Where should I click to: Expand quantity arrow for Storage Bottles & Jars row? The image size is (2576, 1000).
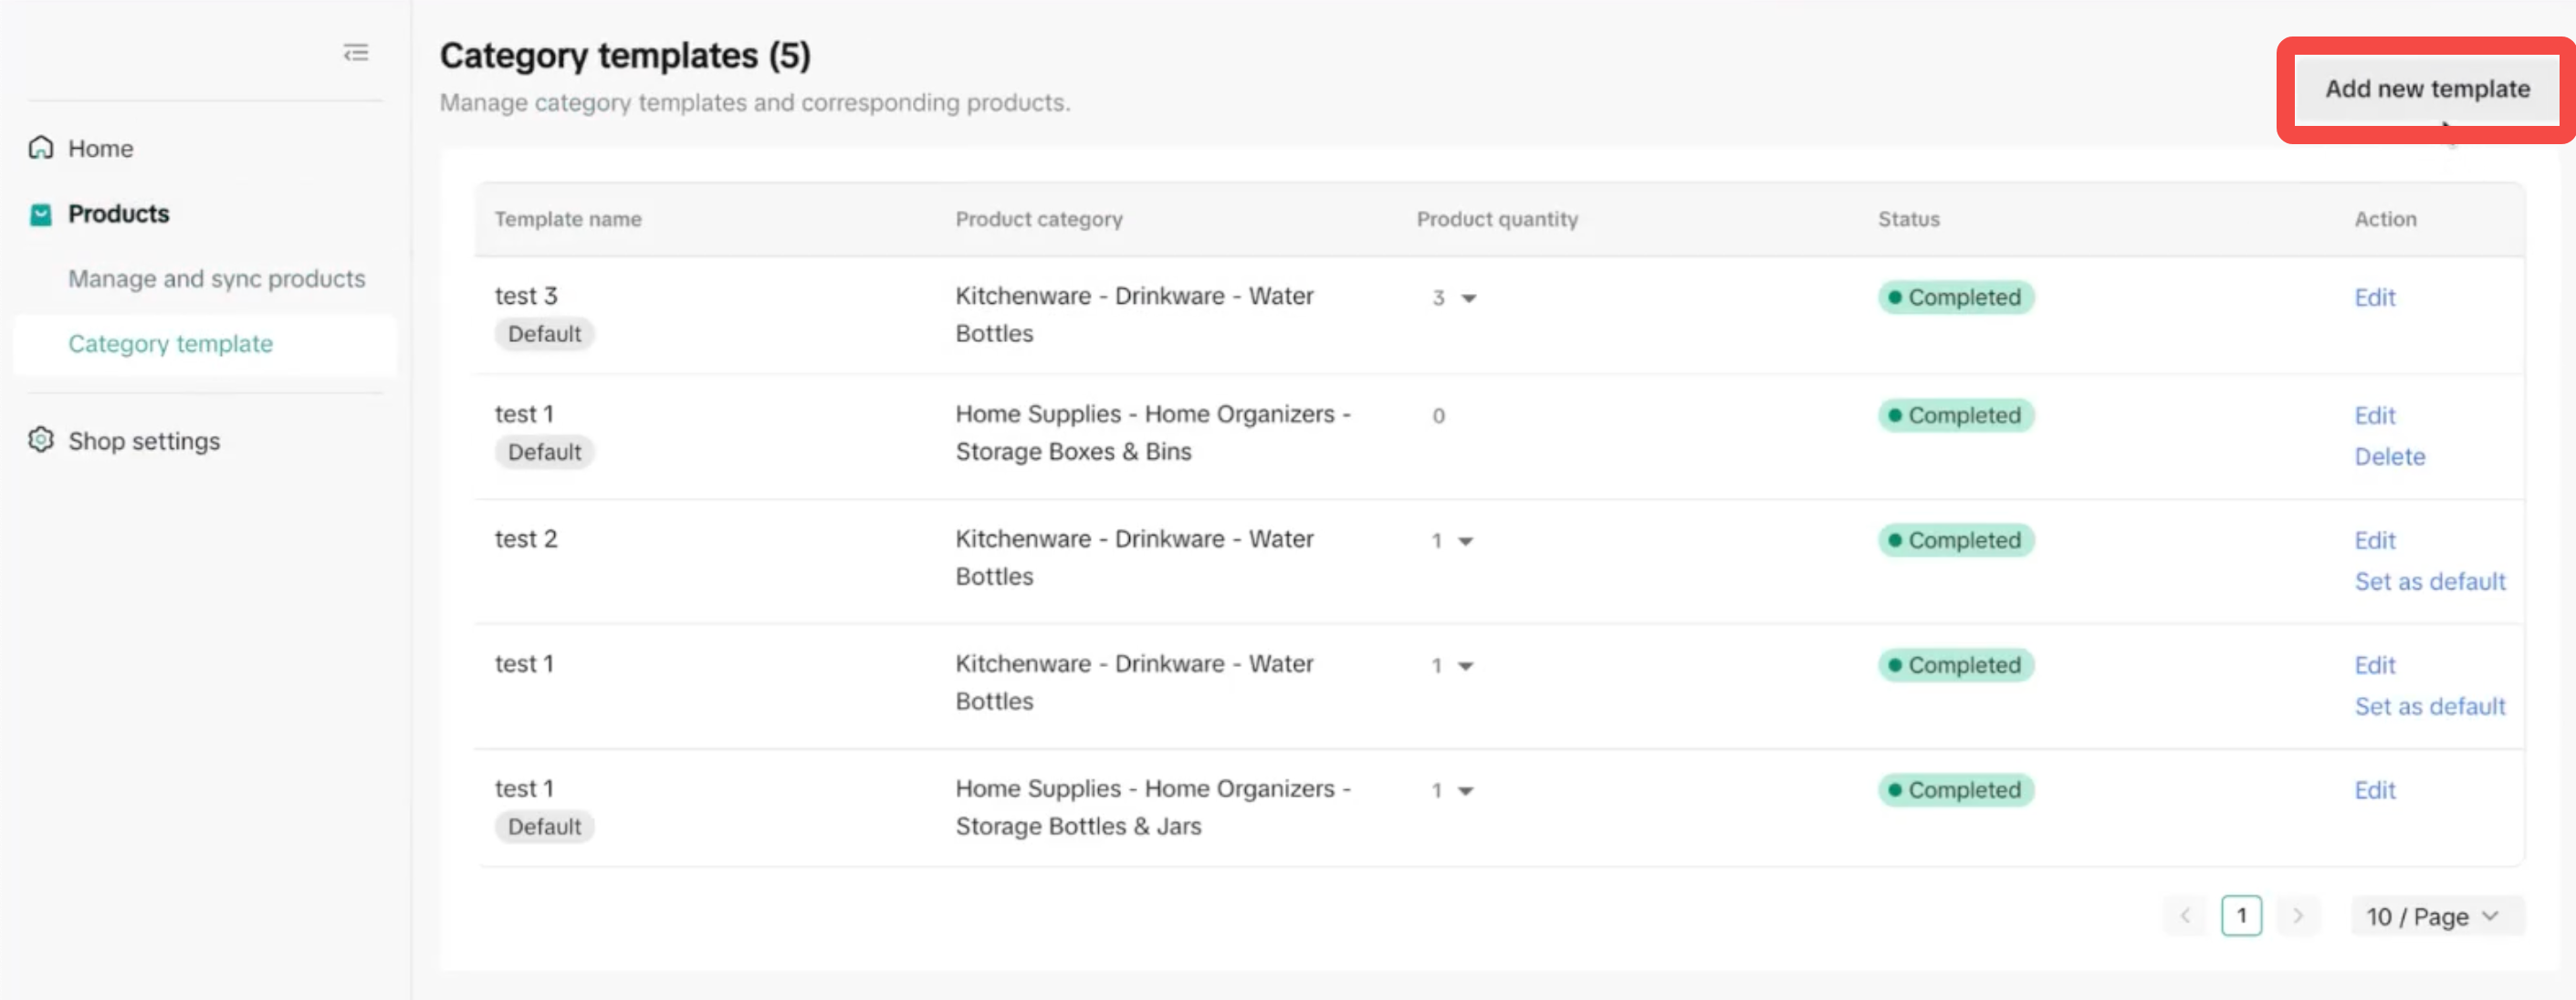pyautogui.click(x=1465, y=791)
